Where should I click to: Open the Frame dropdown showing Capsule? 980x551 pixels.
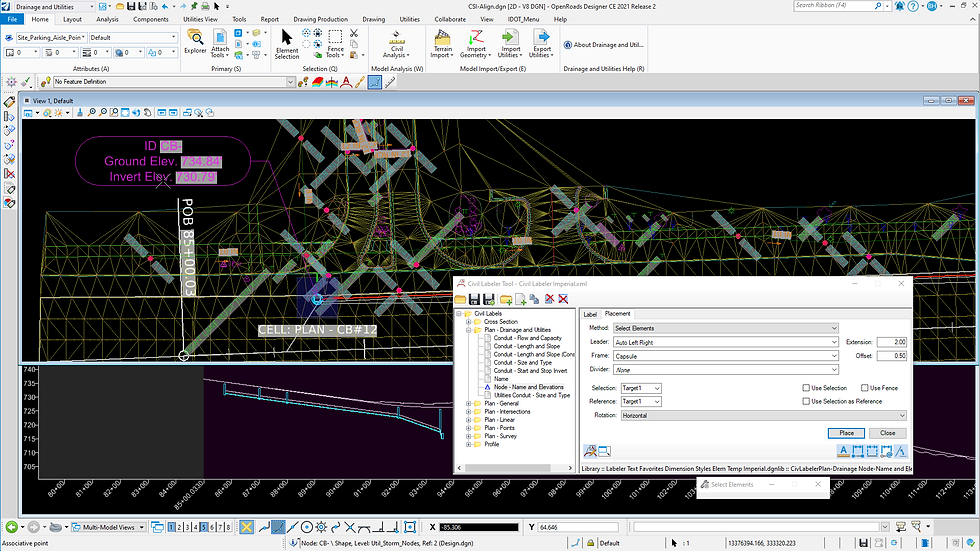[725, 356]
